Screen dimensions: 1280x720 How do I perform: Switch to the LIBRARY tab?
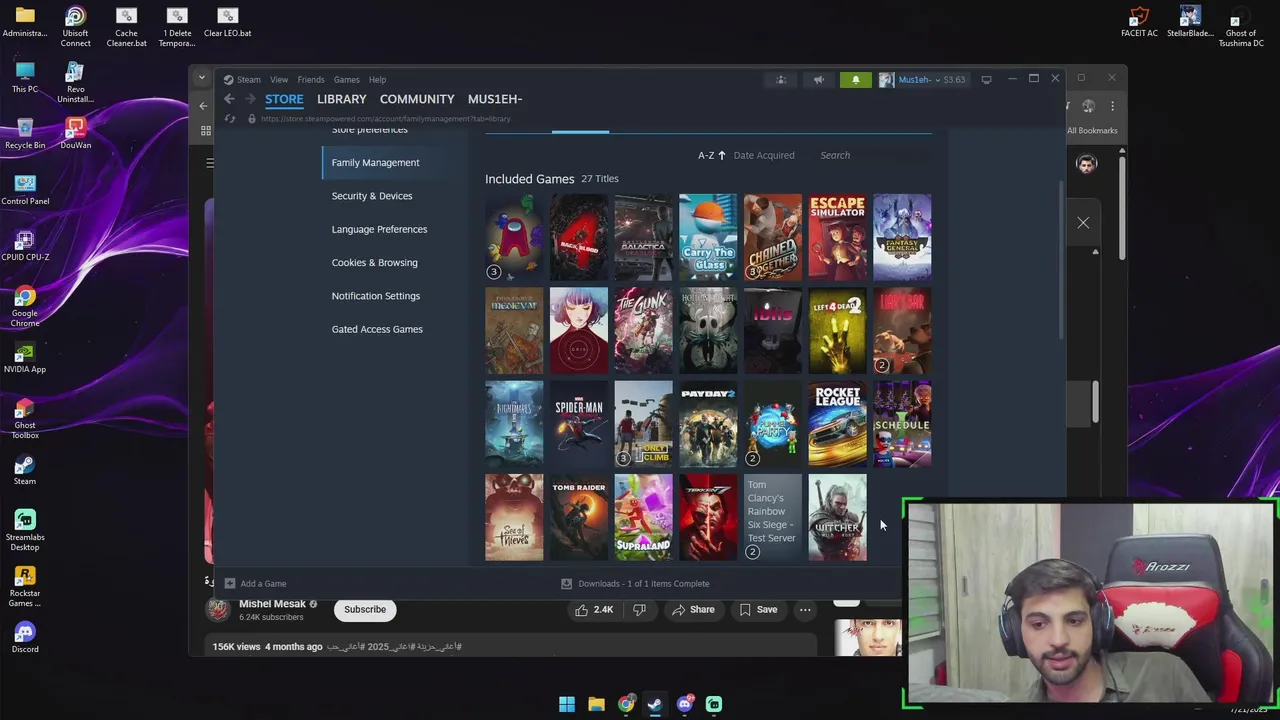(x=342, y=99)
